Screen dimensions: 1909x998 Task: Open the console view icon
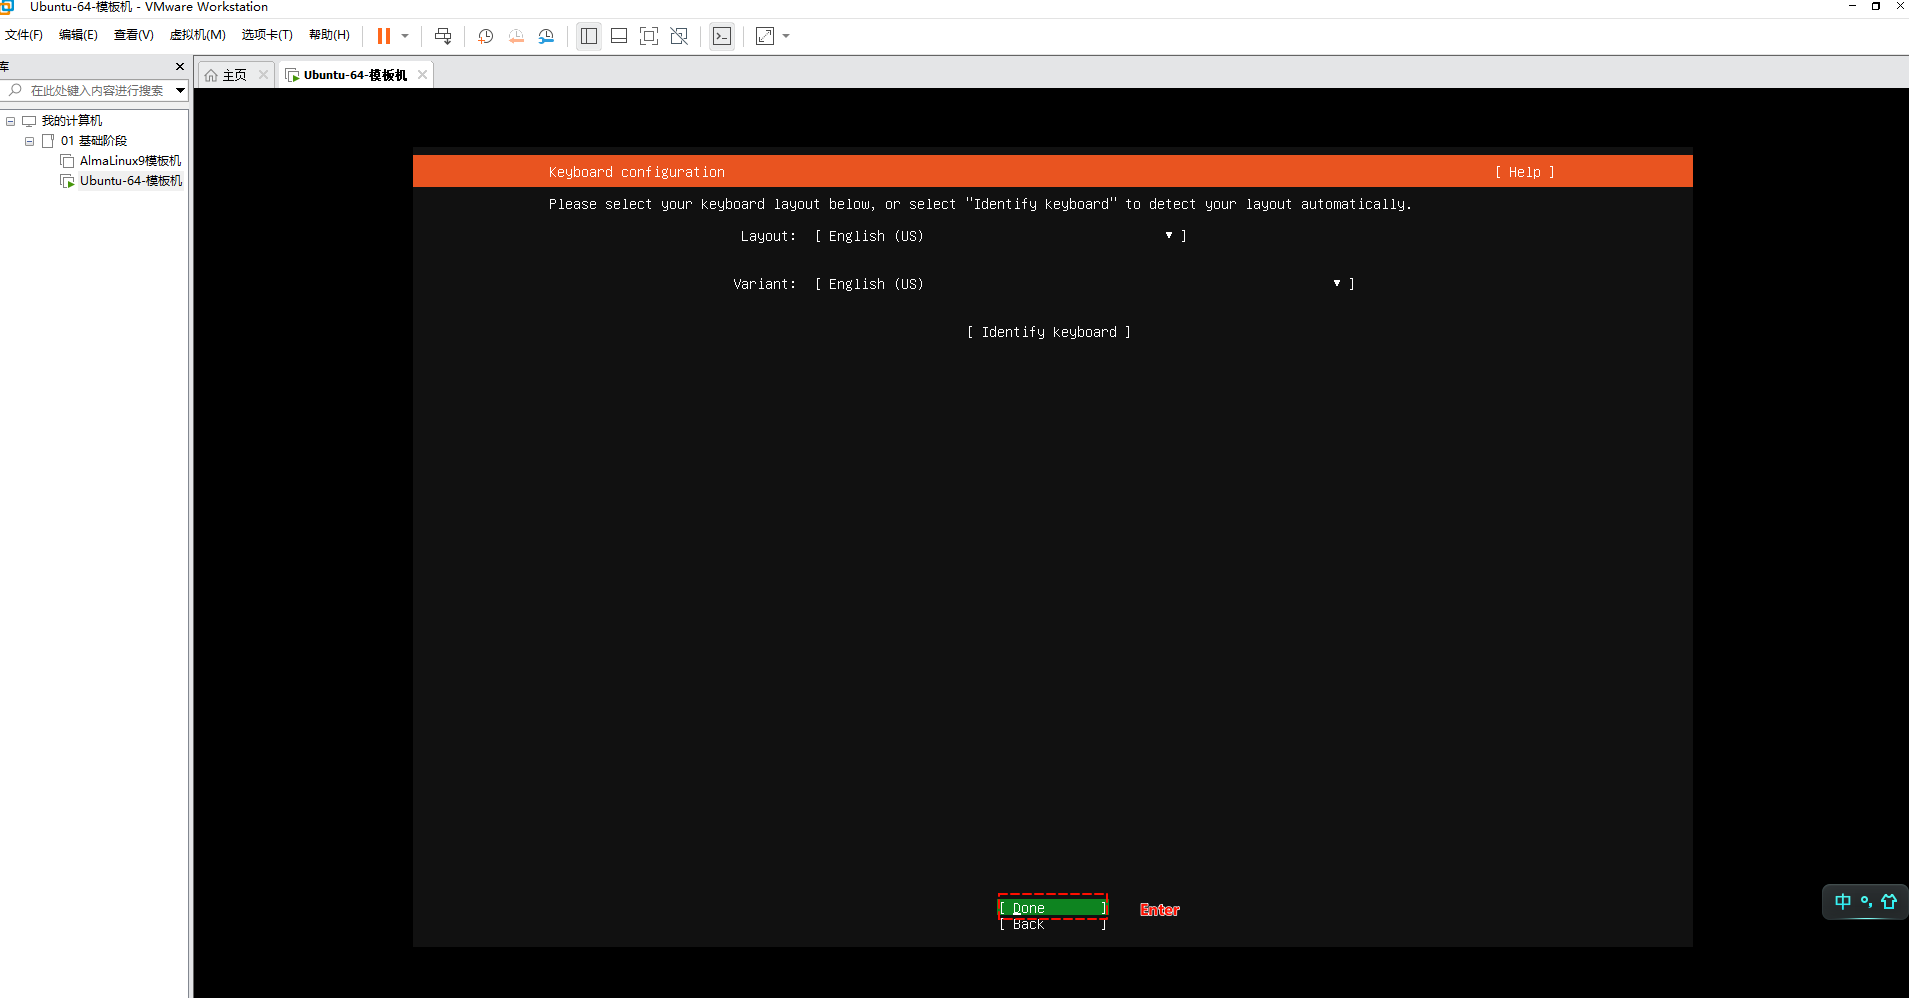(722, 36)
